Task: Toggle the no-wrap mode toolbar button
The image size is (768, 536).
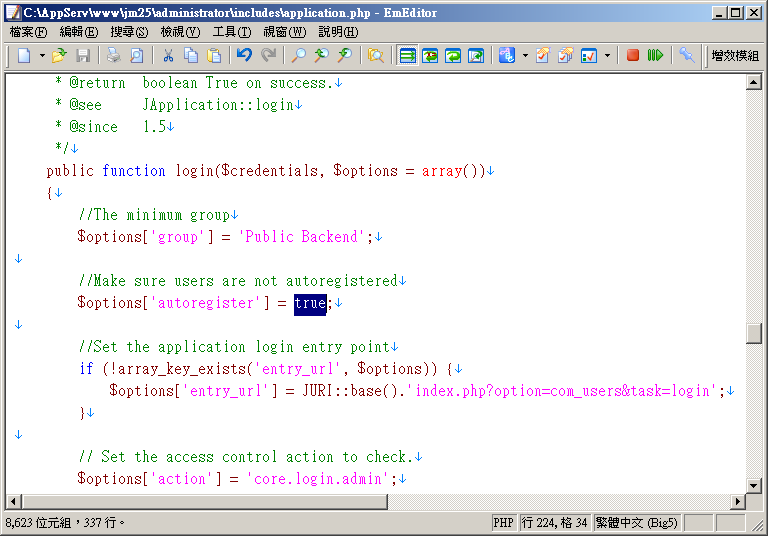Action: (408, 56)
